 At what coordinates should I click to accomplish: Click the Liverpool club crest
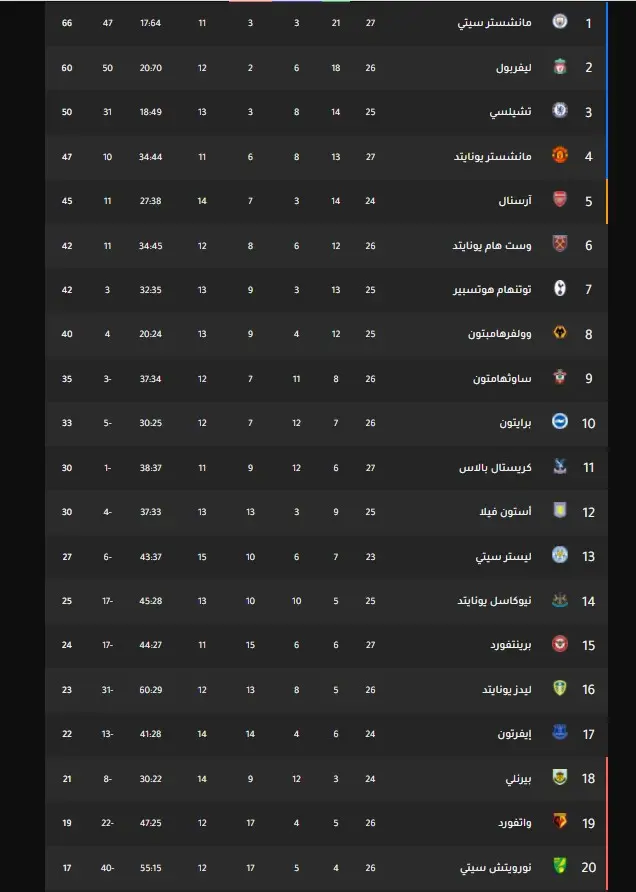(x=560, y=67)
